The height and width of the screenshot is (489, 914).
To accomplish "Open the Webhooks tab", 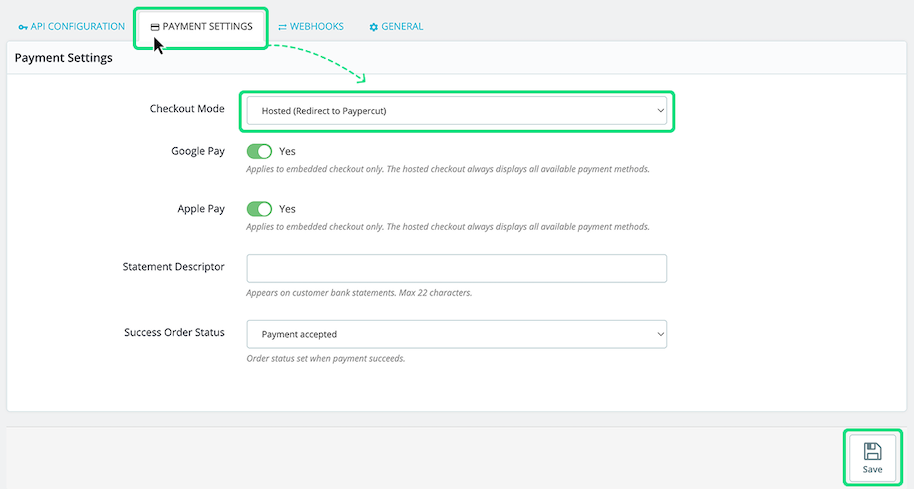I will pyautogui.click(x=311, y=26).
